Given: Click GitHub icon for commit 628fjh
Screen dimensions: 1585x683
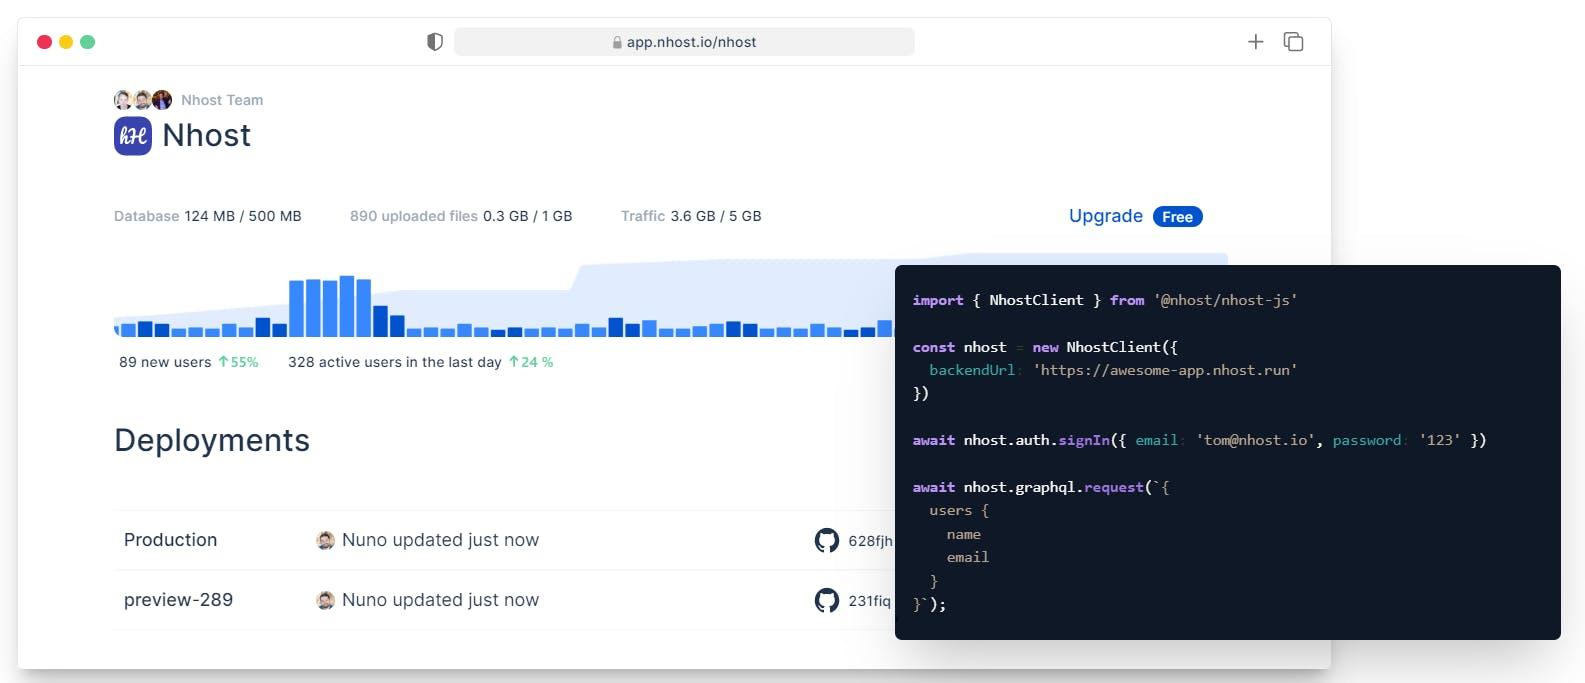Looking at the screenshot, I should 827,540.
